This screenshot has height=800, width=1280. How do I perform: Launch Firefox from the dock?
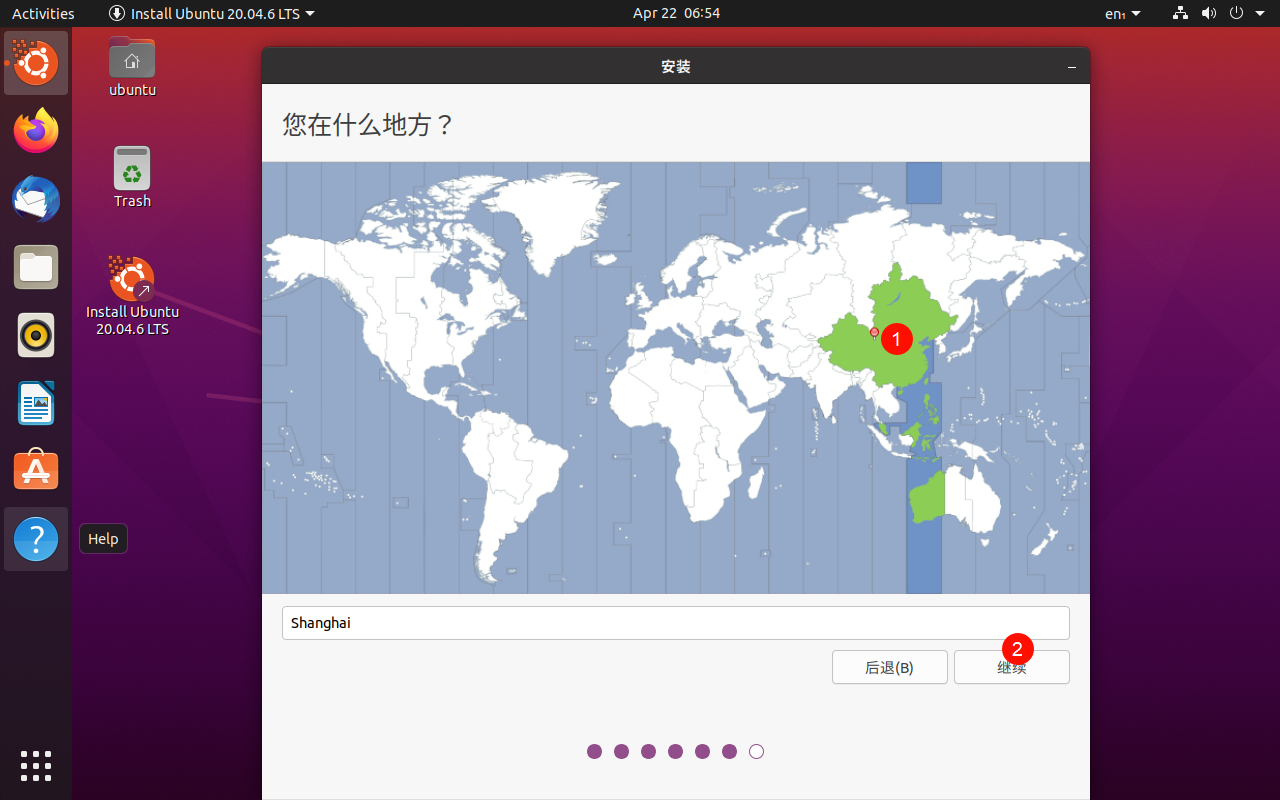click(36, 131)
